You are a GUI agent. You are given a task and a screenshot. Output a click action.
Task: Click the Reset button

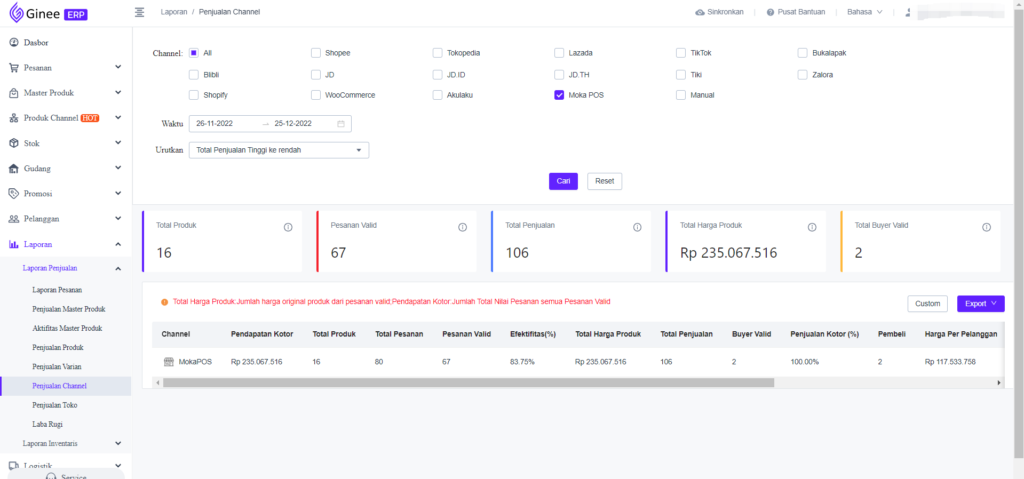[605, 181]
